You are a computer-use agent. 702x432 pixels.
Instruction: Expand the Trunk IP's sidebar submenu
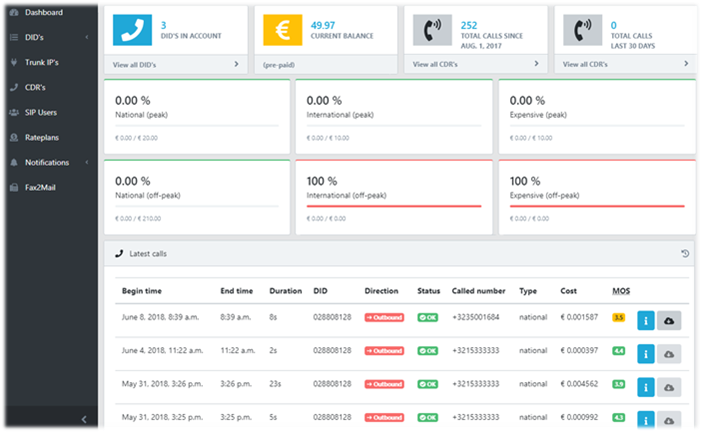click(88, 62)
